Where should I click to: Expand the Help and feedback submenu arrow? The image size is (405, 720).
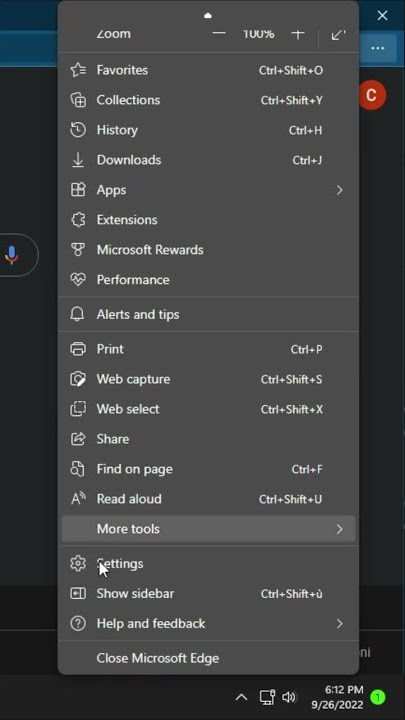pyautogui.click(x=339, y=624)
